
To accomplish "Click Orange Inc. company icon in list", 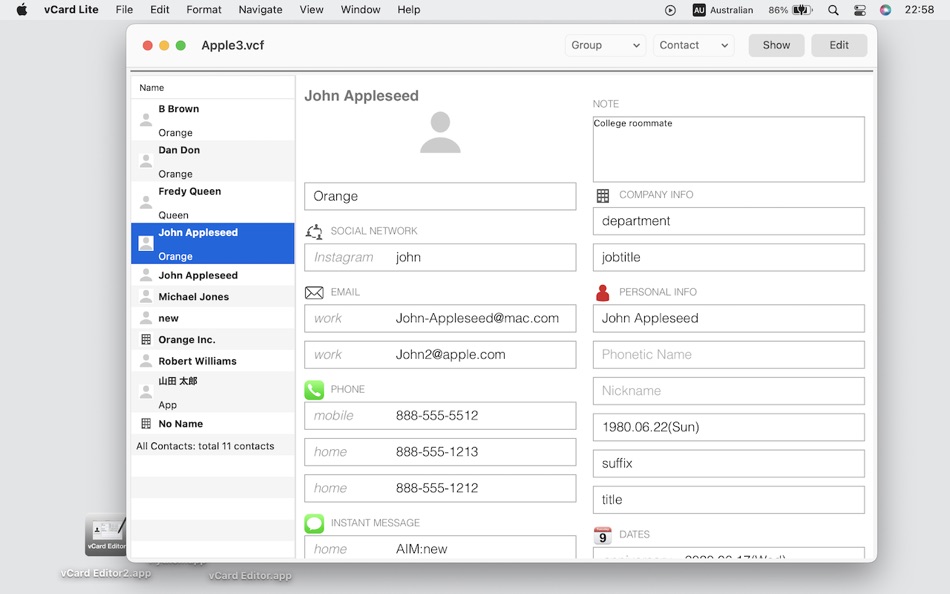I will click(146, 339).
